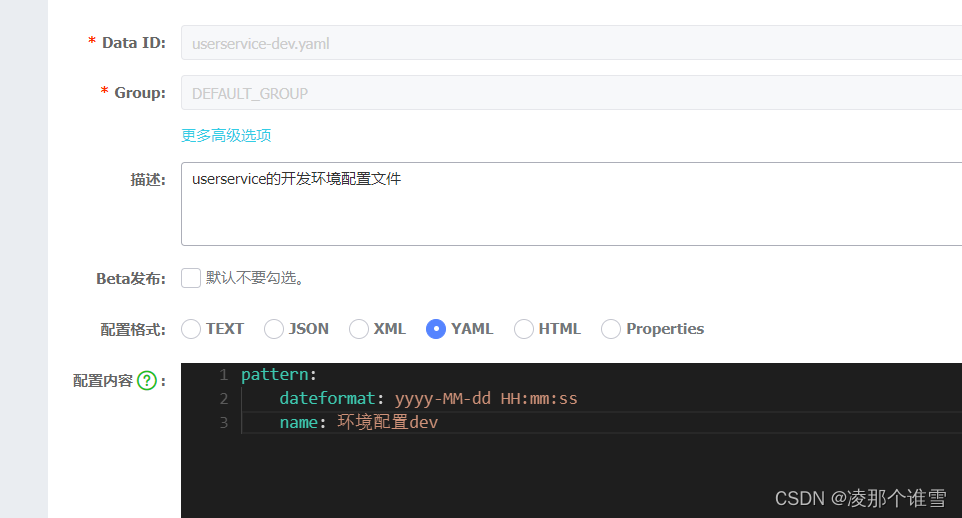Click the 'name' key in line 3

[x=299, y=423]
